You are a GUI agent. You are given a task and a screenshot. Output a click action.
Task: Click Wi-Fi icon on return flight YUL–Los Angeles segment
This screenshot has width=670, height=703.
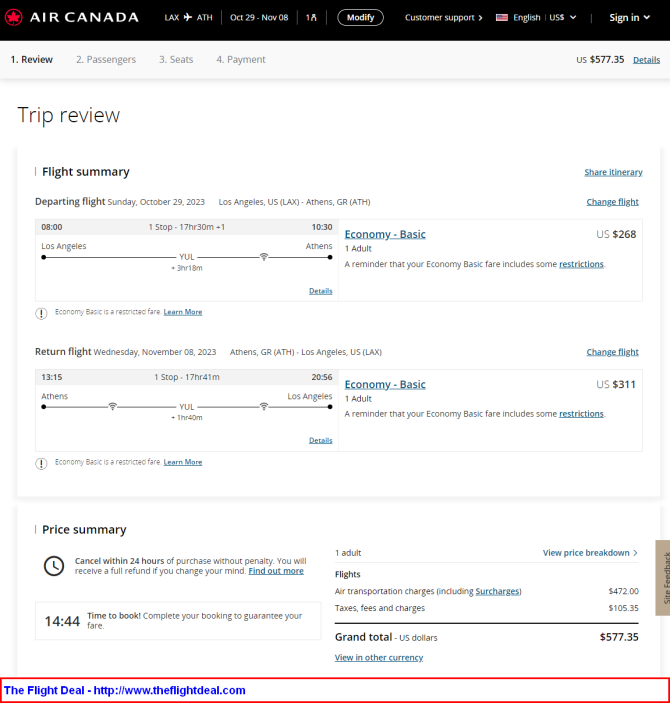pyautogui.click(x=264, y=406)
